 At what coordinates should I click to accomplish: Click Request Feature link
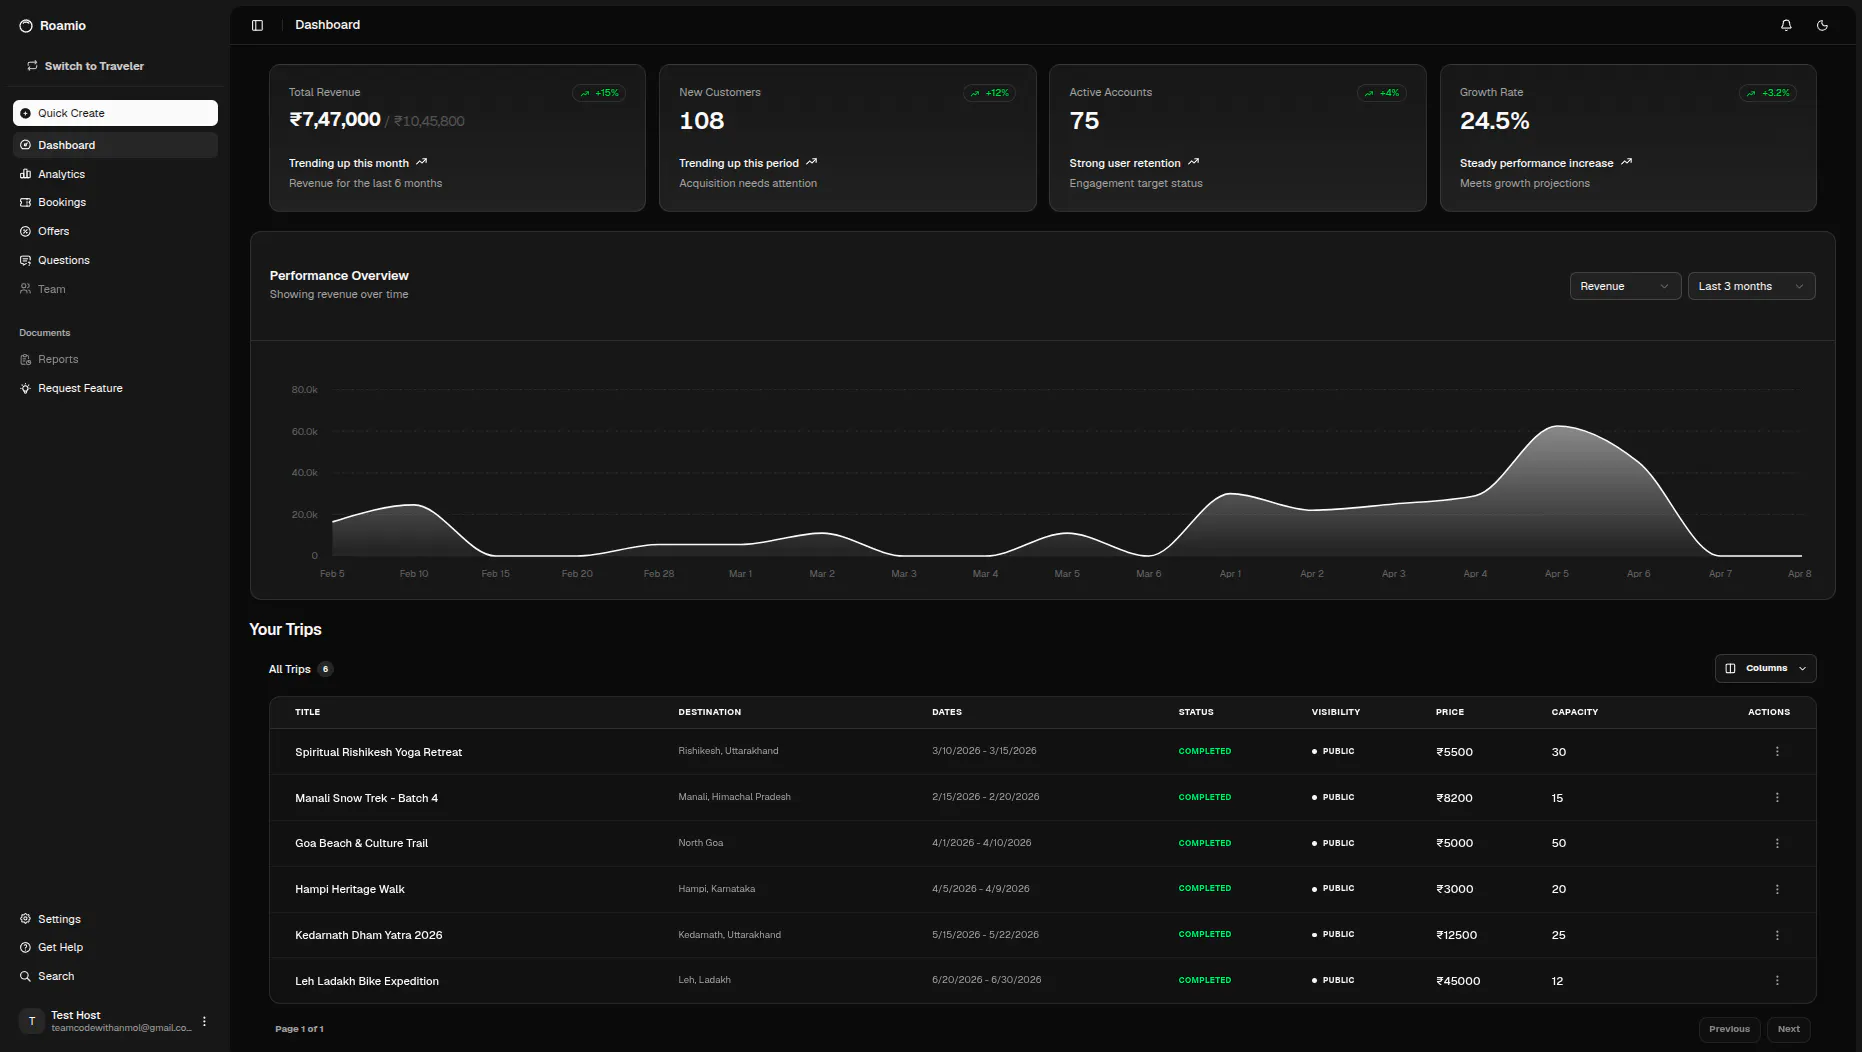click(x=115, y=388)
